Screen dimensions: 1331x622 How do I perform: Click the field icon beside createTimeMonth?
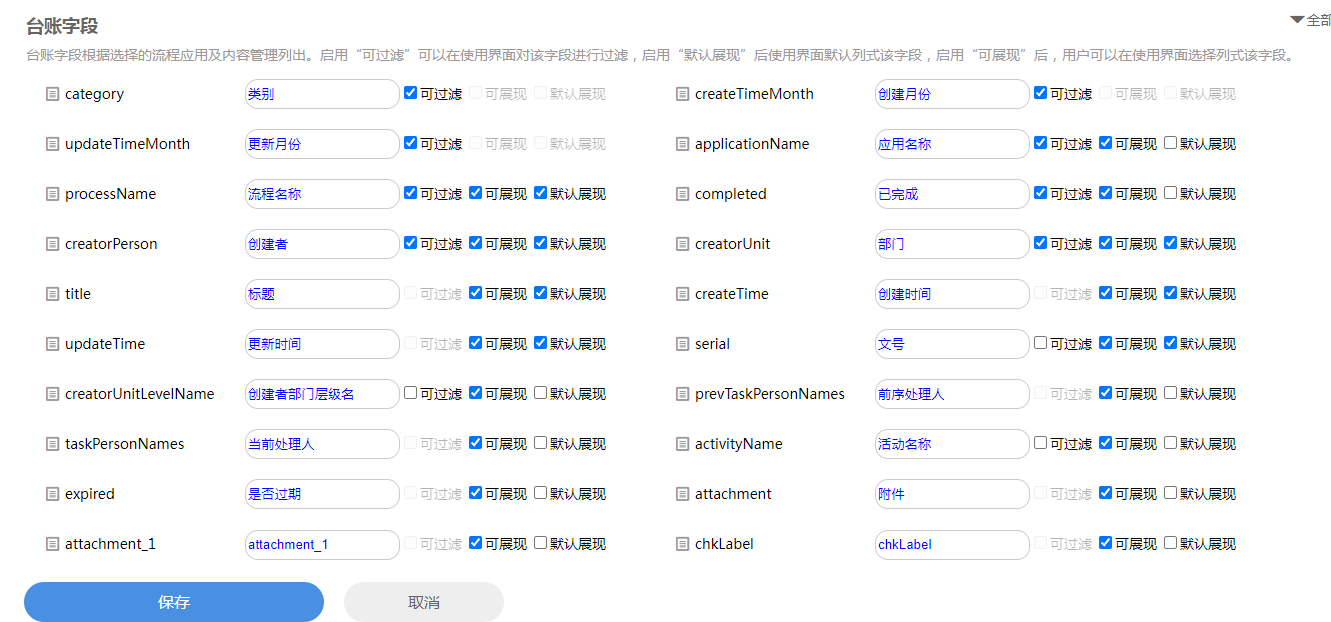683,94
